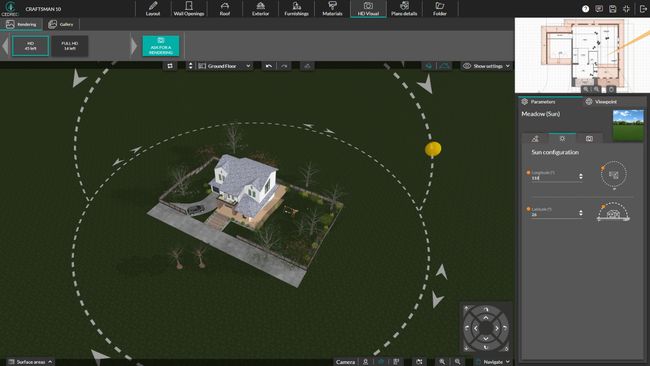Open the Layout step

pyautogui.click(x=153, y=9)
